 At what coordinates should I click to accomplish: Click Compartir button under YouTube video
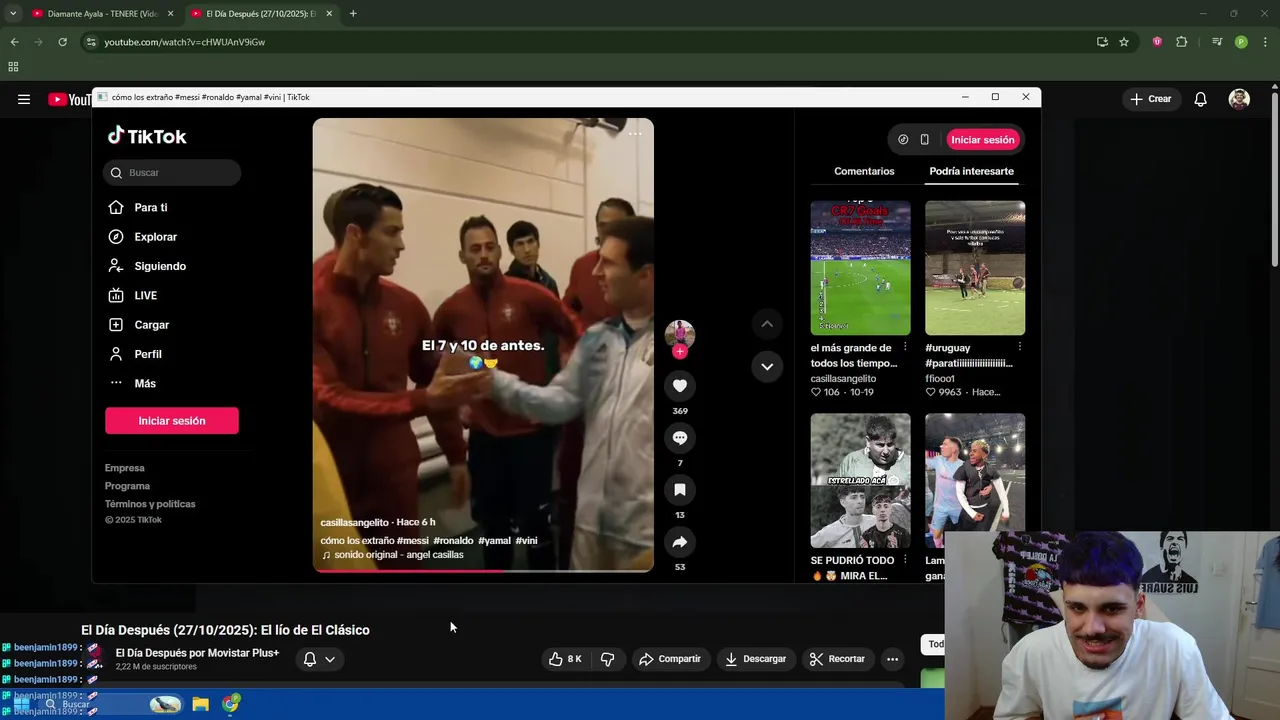tap(670, 659)
